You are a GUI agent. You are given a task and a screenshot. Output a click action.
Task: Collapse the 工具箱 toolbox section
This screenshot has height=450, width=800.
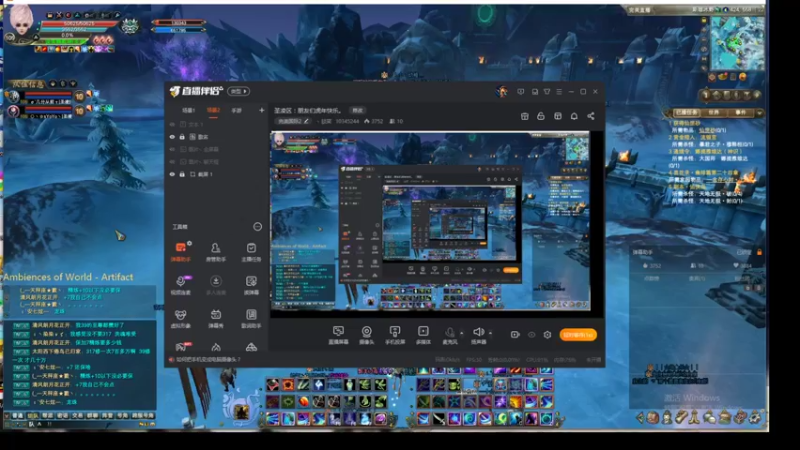click(258, 227)
